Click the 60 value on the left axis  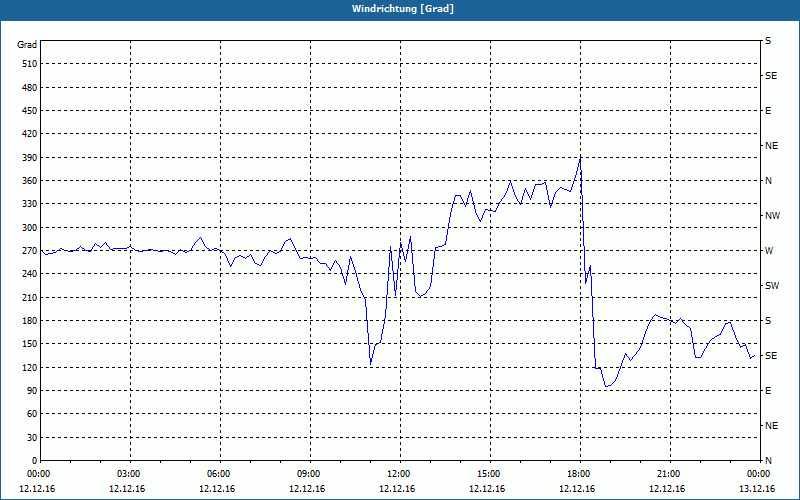(x=32, y=414)
